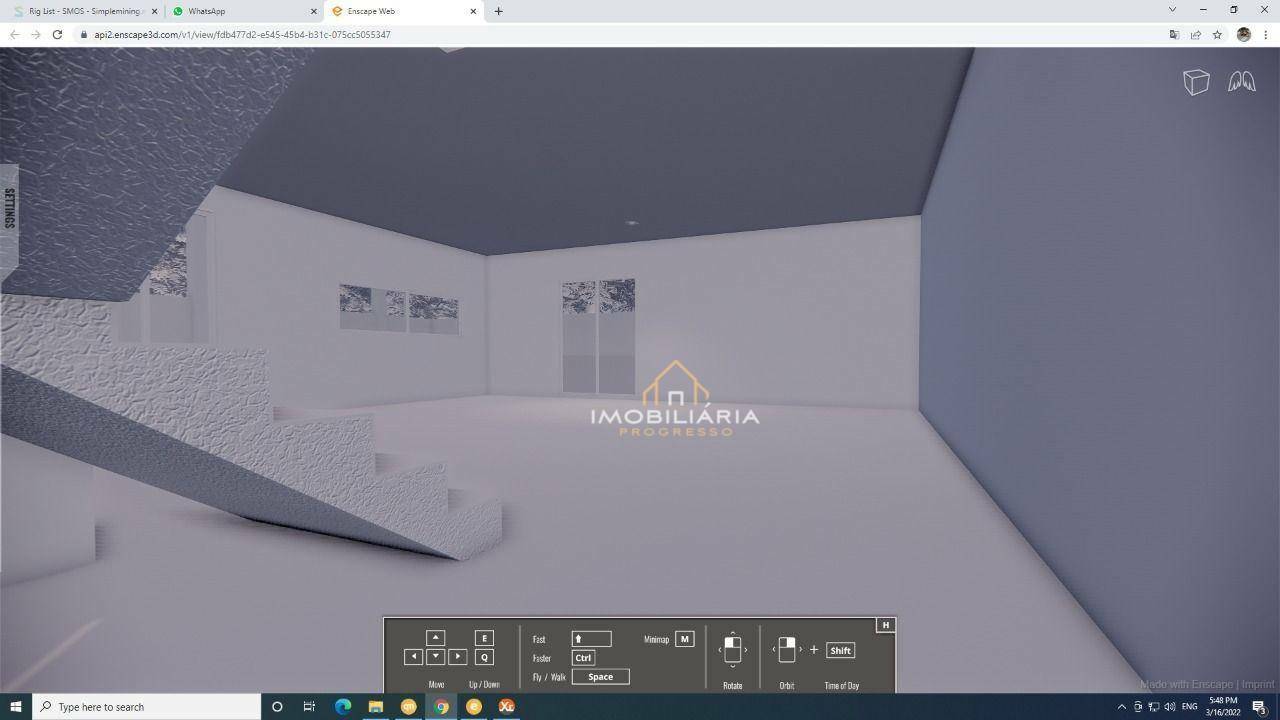Click the Meet Now tray icon
The width and height of the screenshot is (1280, 720).
point(1138,707)
